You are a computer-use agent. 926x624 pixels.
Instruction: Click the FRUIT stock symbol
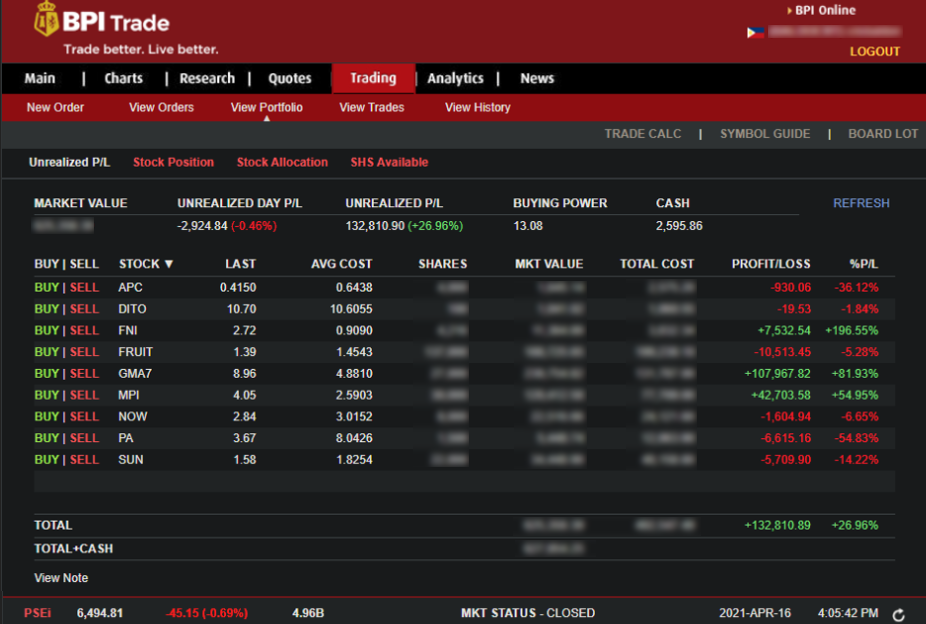click(135, 352)
